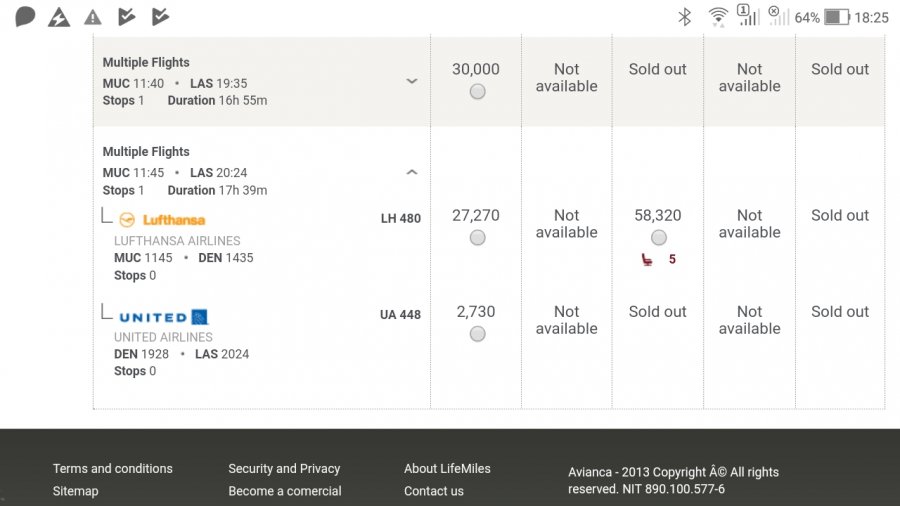The image size is (900, 506).
Task: Tap the chat bubble notification icon
Action: 26,17
